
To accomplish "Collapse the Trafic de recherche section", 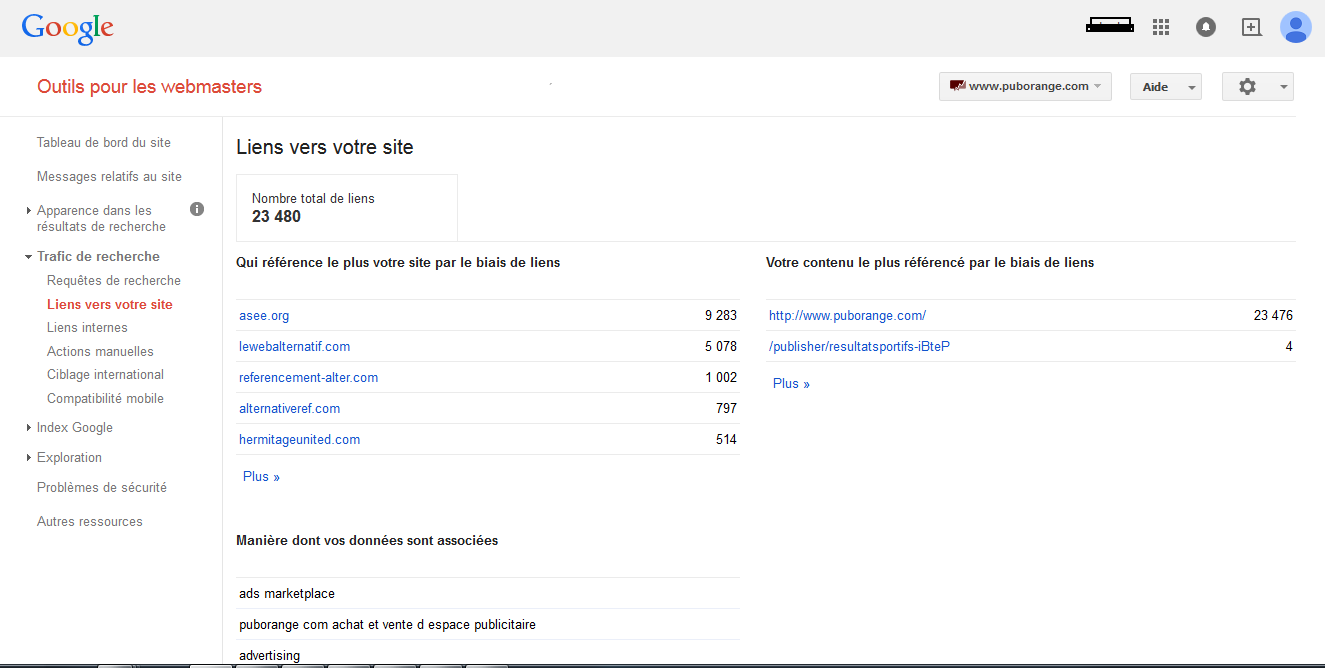I will [98, 256].
